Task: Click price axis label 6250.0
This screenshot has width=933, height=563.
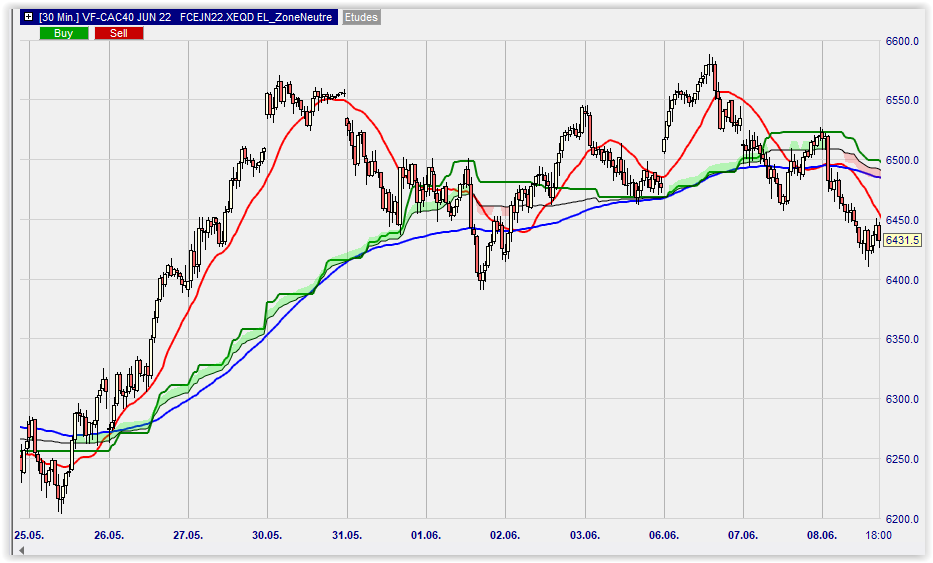Action: click(x=902, y=459)
